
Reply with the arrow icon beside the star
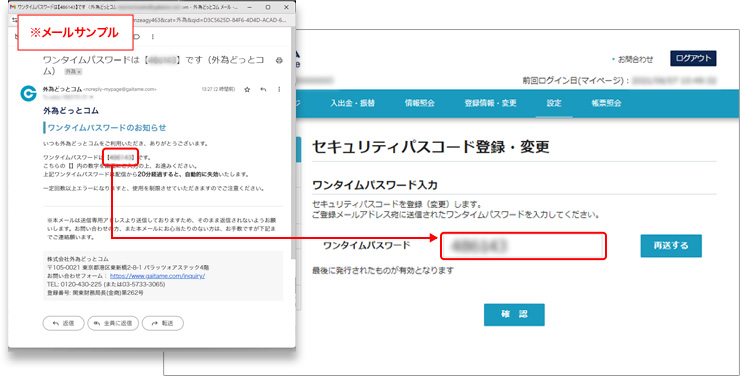(x=263, y=89)
